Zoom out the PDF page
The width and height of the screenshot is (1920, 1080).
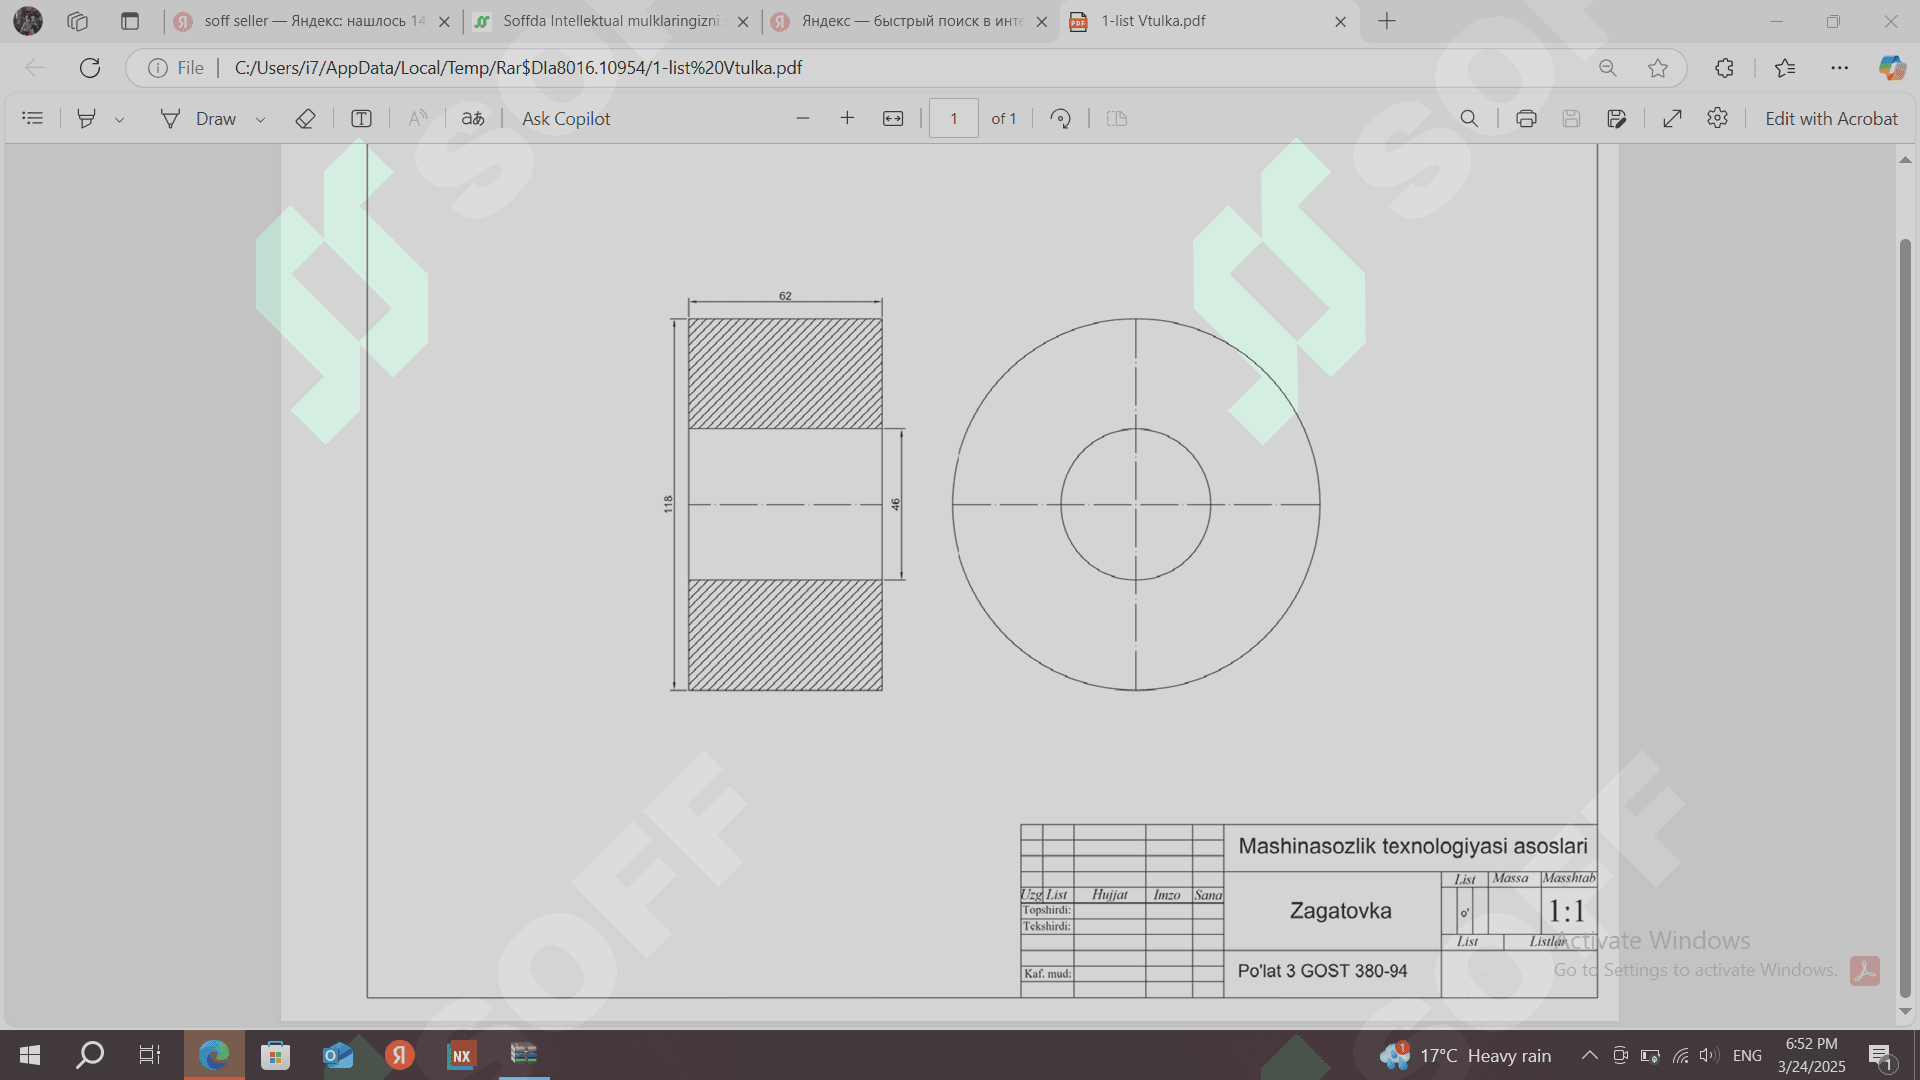pyautogui.click(x=803, y=118)
